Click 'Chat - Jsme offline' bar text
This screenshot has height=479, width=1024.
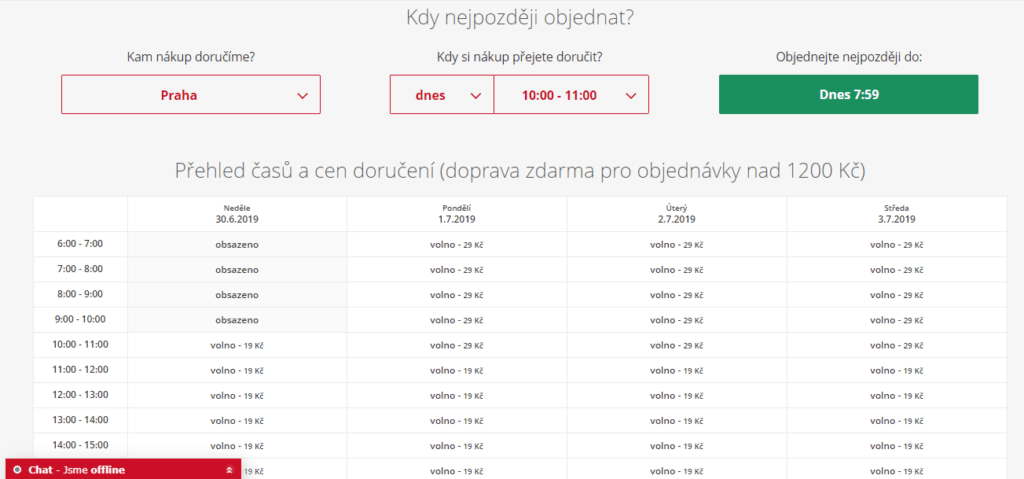pos(77,470)
